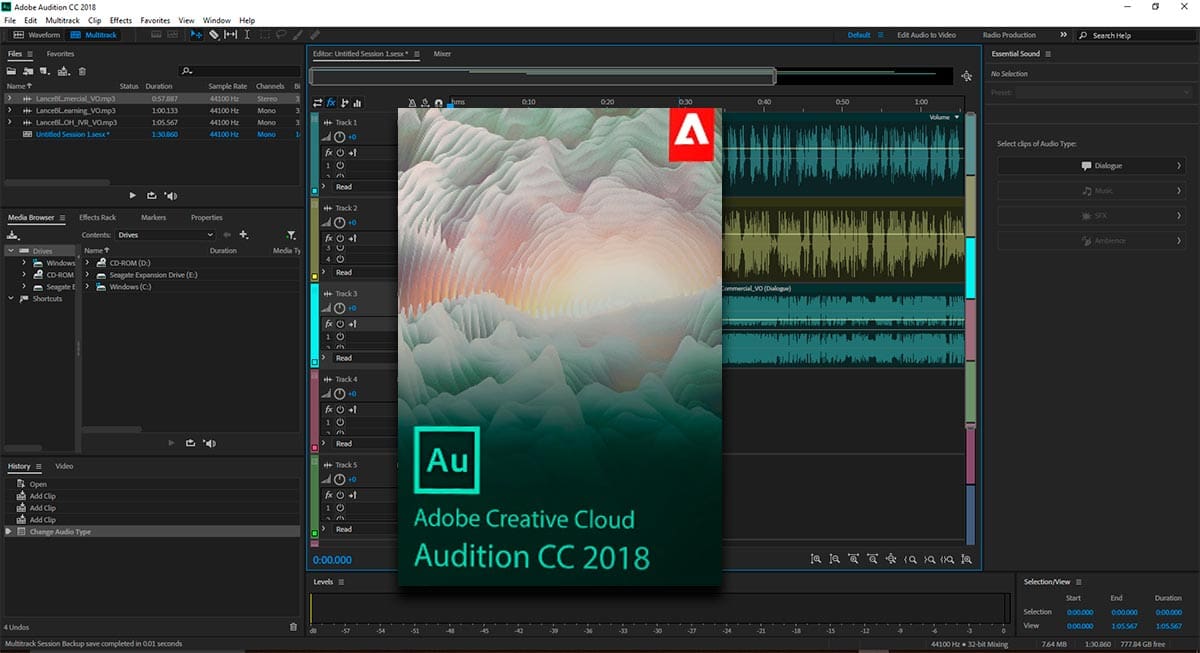Image resolution: width=1200 pixels, height=653 pixels.
Task: Select the Radio Production workspace
Action: coord(1009,35)
